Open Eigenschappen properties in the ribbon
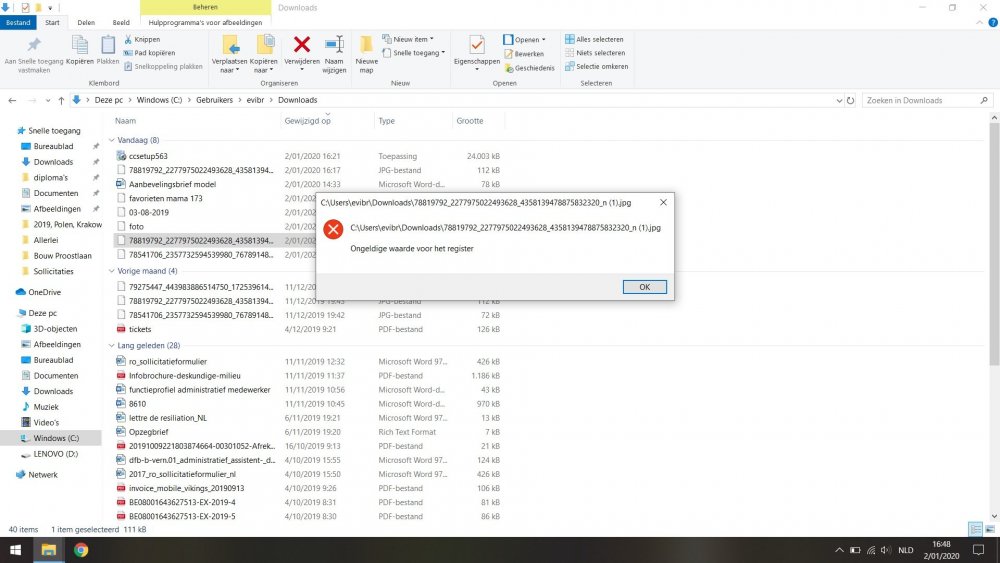Viewport: 1000px width, 563px height. (x=476, y=46)
